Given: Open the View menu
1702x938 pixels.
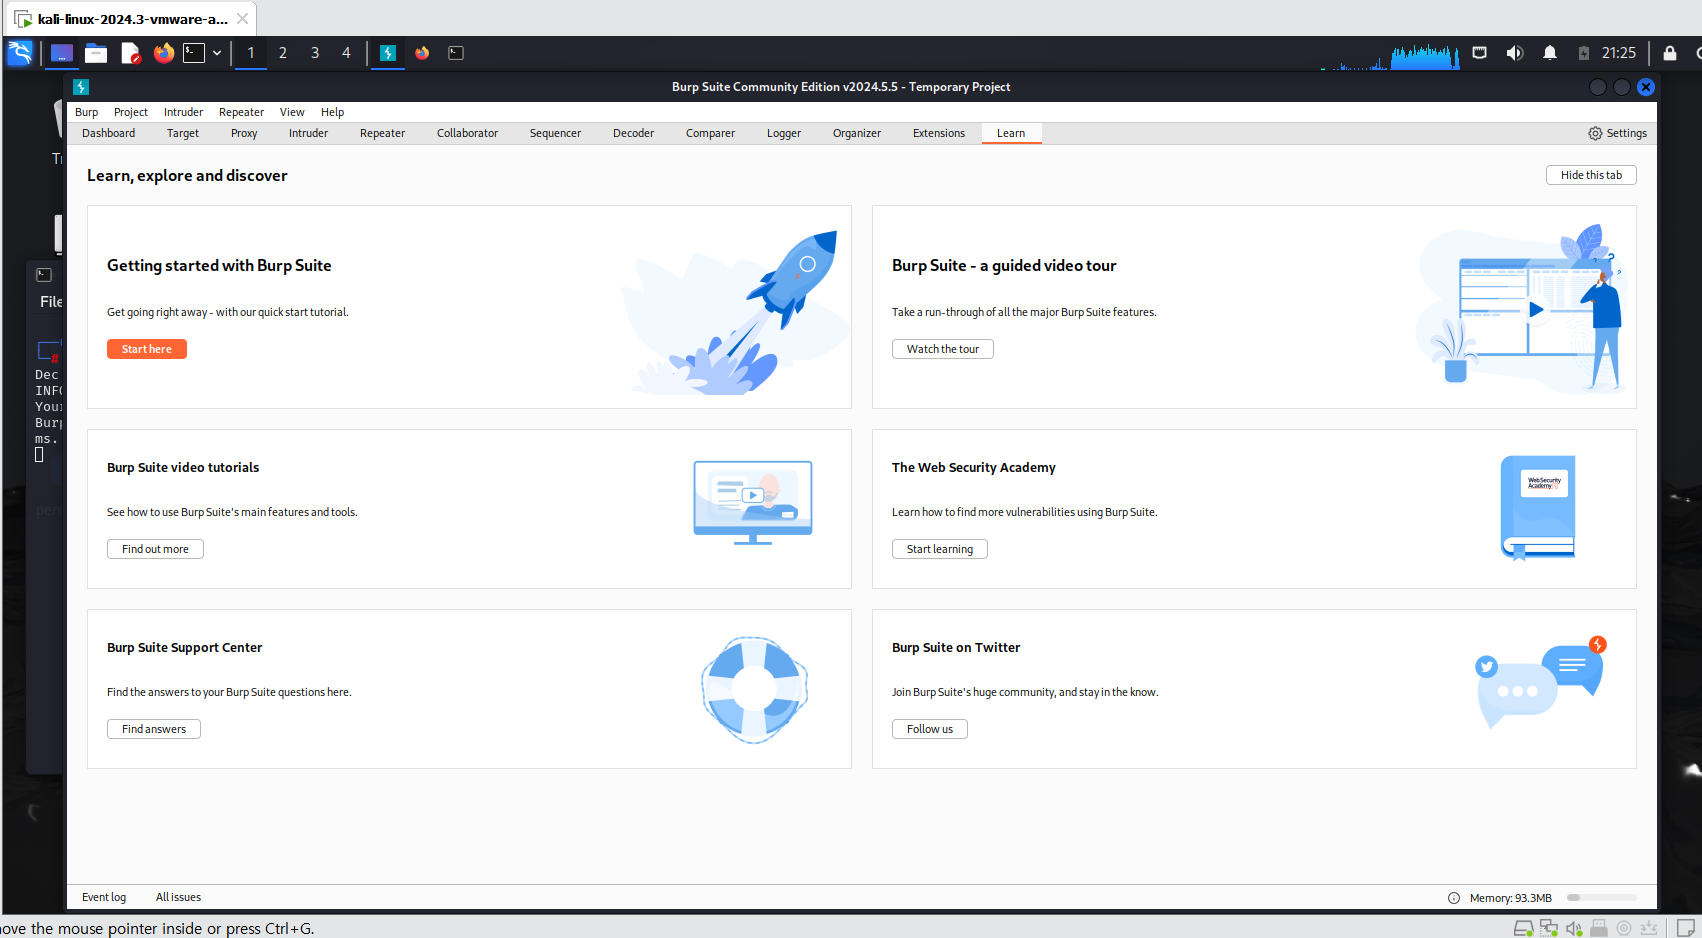Looking at the screenshot, I should [x=292, y=112].
